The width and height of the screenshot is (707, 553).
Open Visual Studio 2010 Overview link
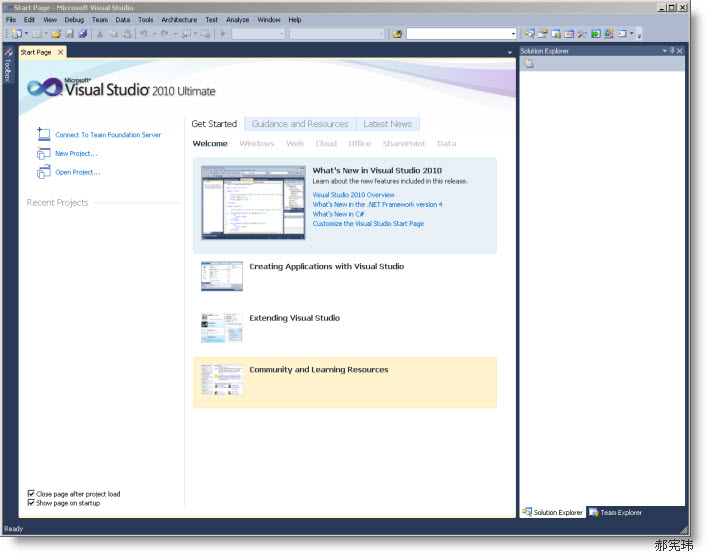(353, 195)
